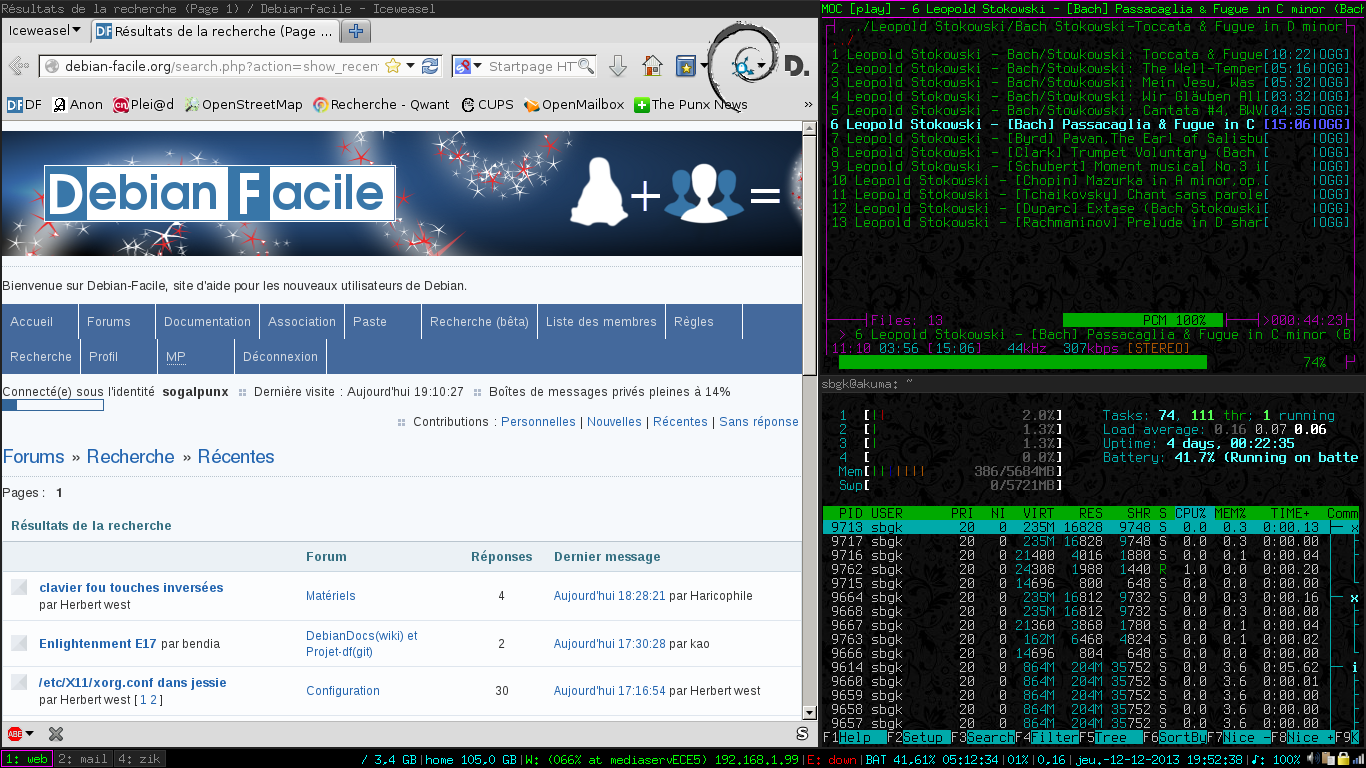This screenshot has width=1366, height=768.
Task: Show more bookmarks with the overflow chevron
Action: (x=807, y=104)
